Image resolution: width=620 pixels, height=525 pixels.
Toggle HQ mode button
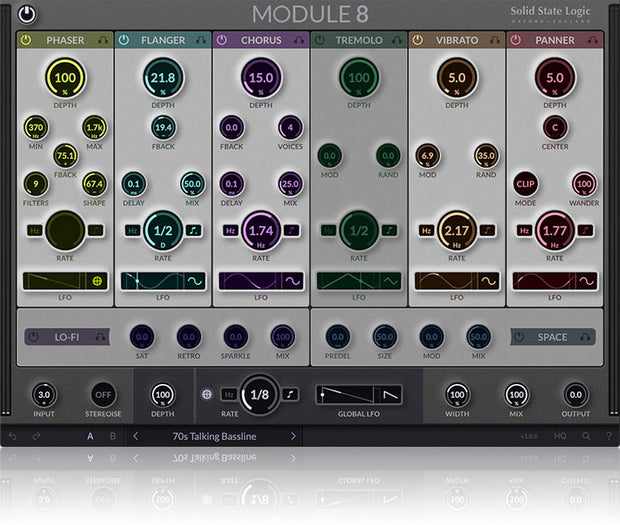(560, 436)
